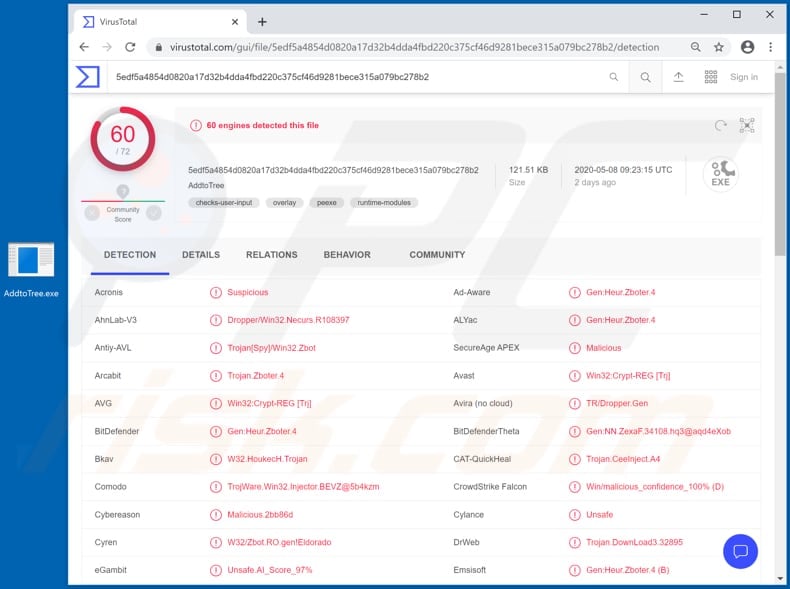Click the 60/72 detection score gauge
Screen dimensions: 790x589
(123, 139)
